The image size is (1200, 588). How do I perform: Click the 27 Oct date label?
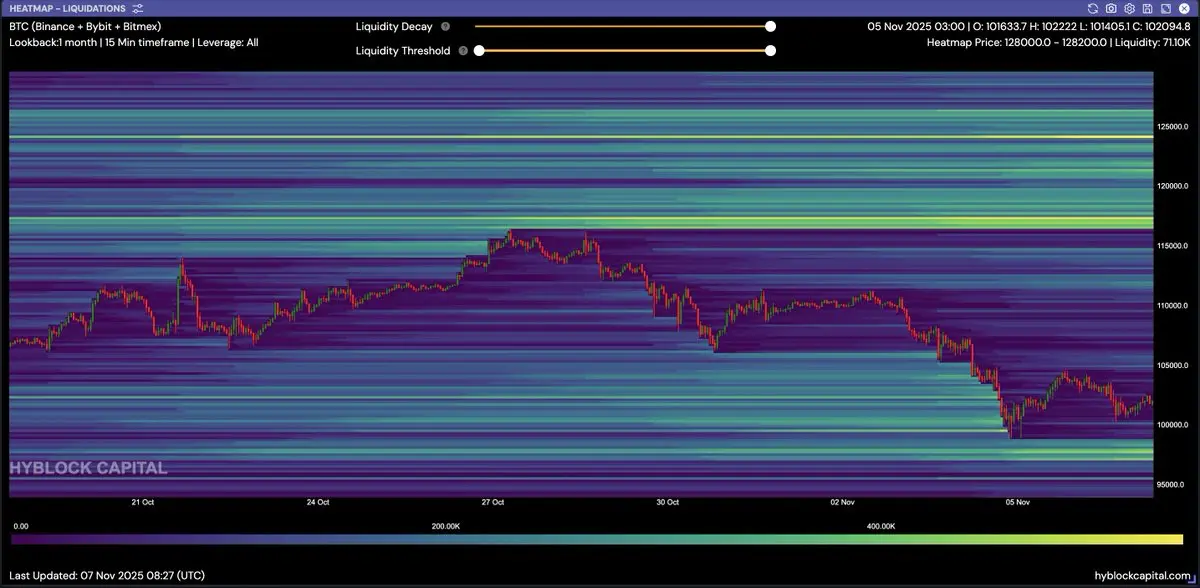point(492,502)
